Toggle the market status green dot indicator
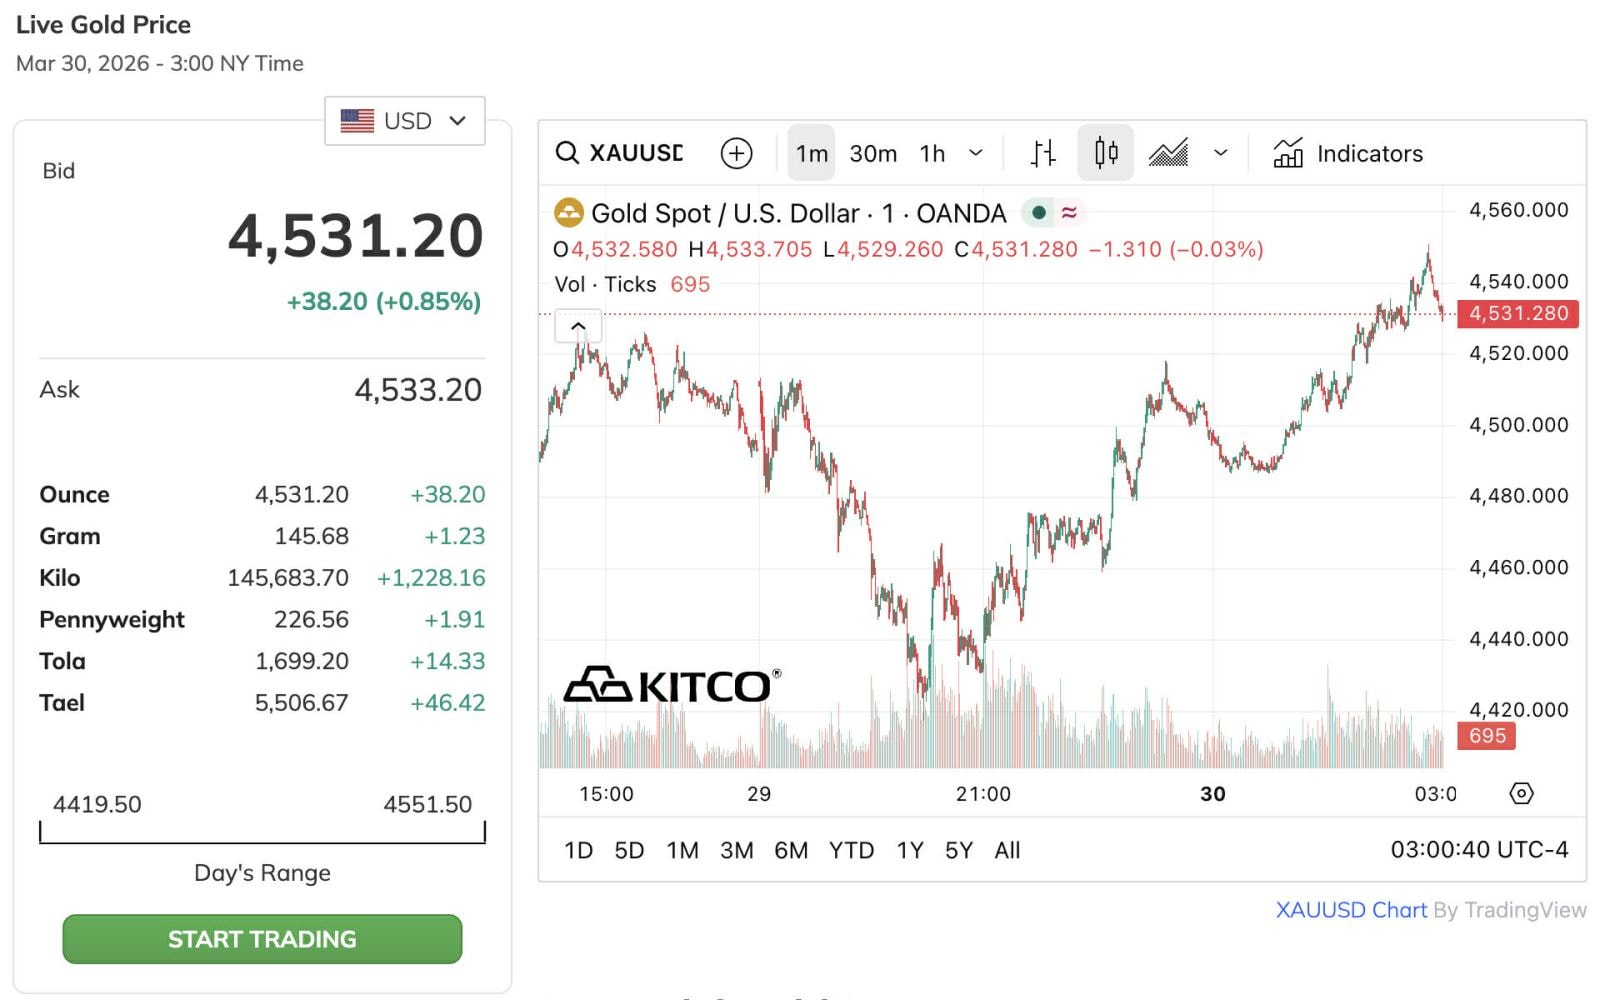Viewport: 1600px width, 1000px height. (x=1039, y=212)
